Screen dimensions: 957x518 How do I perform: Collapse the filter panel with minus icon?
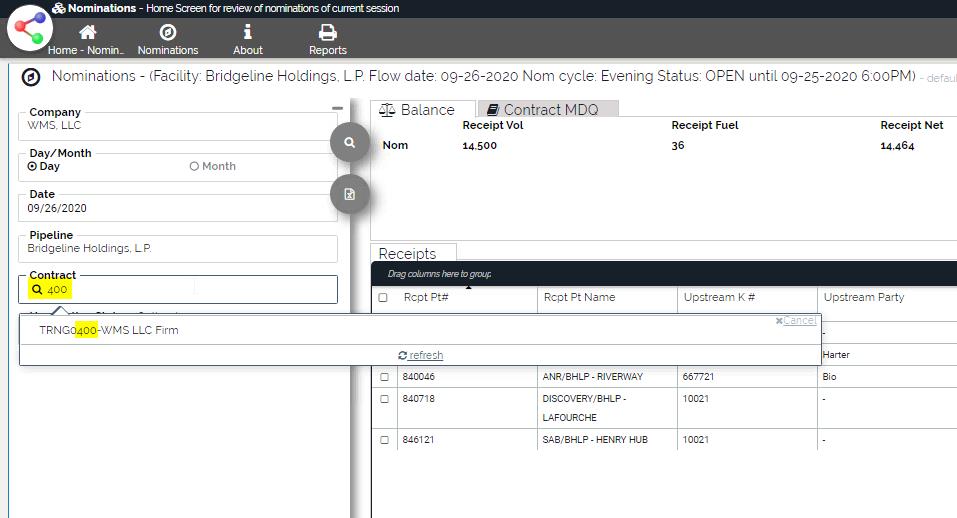coord(337,109)
